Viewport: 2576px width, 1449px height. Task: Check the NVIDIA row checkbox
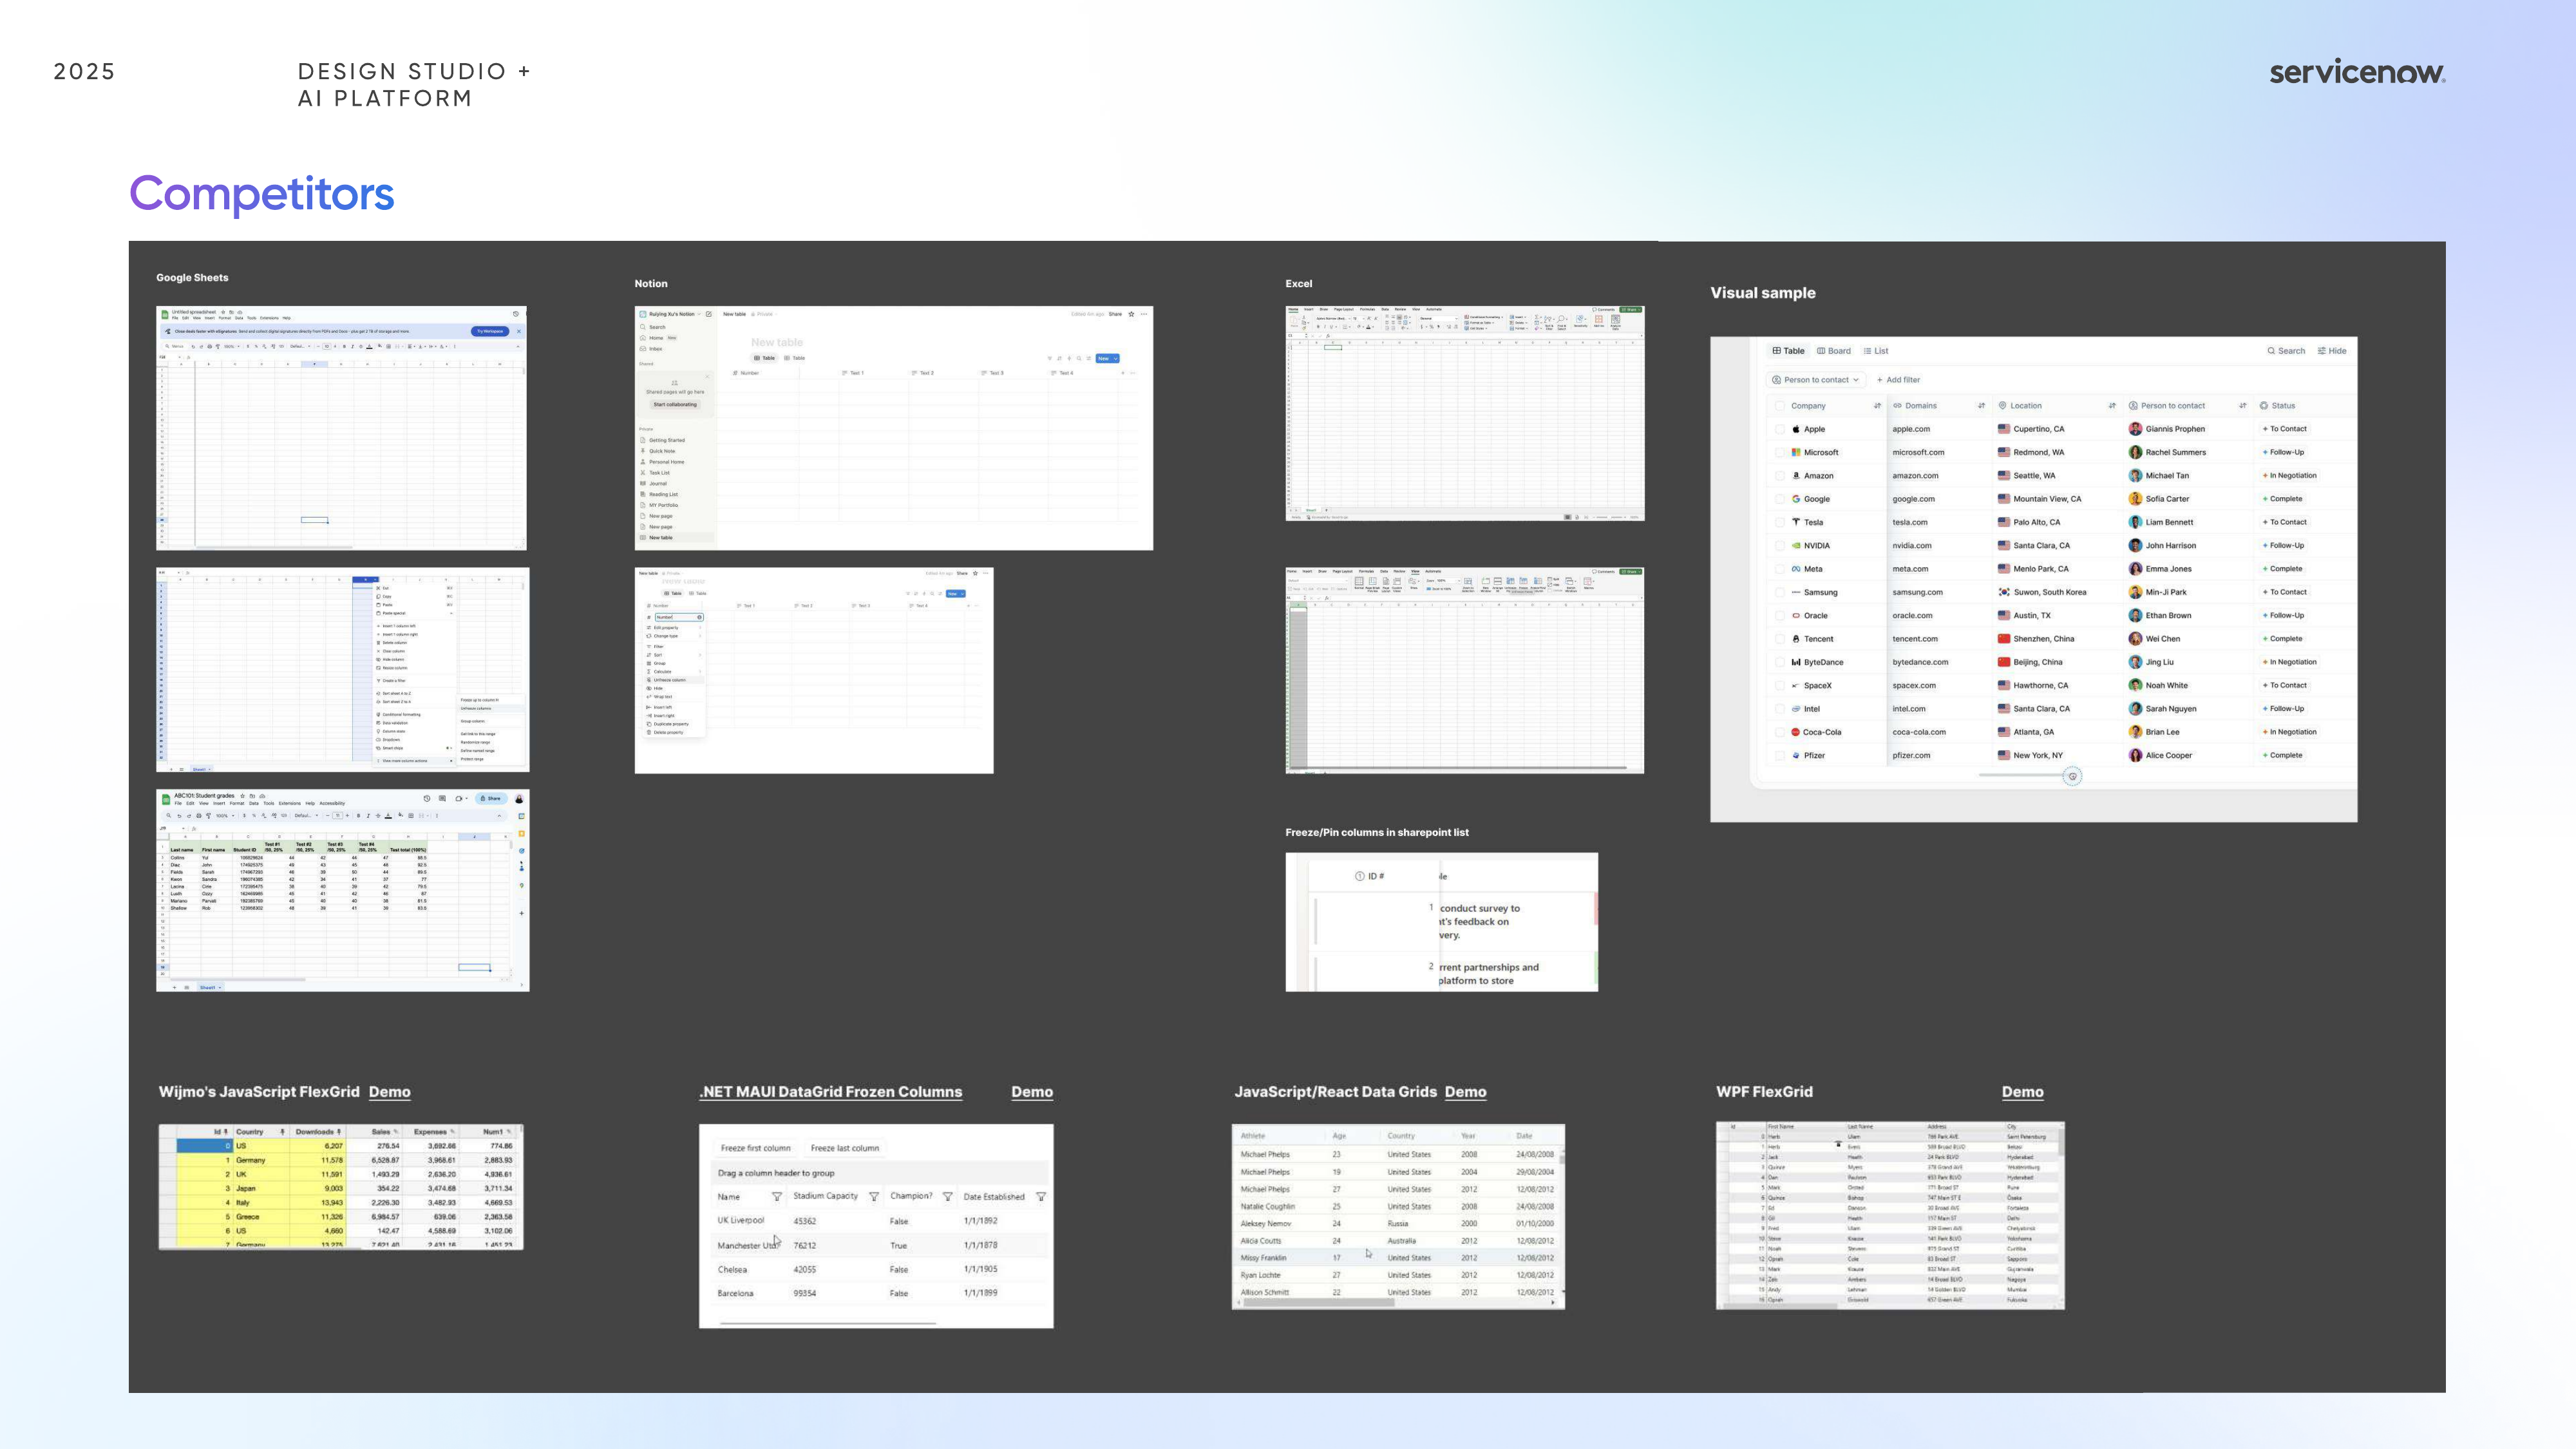[1779, 546]
